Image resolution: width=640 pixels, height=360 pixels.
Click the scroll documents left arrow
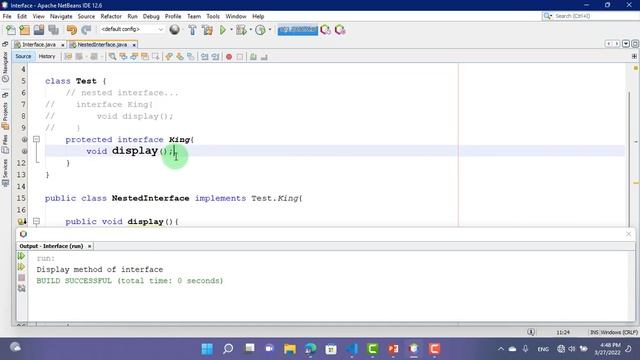(608, 44)
